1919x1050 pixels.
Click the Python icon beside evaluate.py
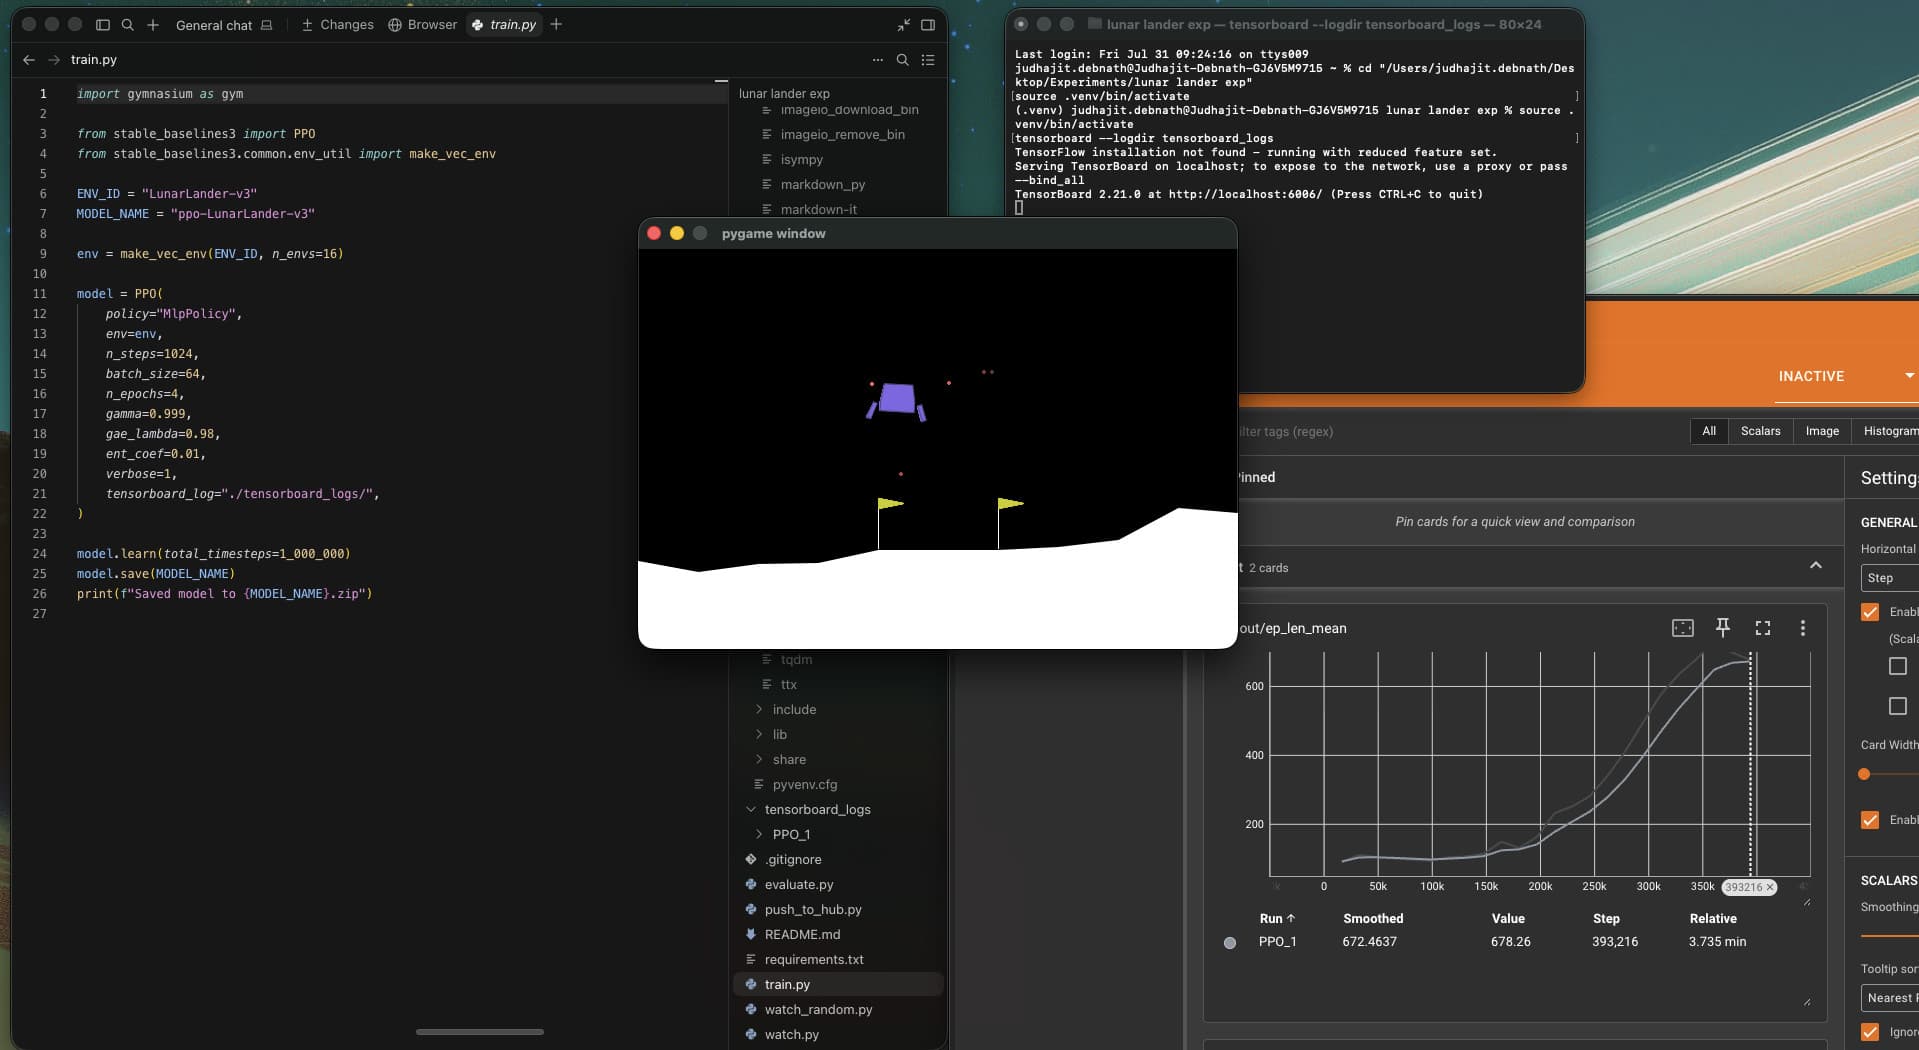click(x=751, y=884)
